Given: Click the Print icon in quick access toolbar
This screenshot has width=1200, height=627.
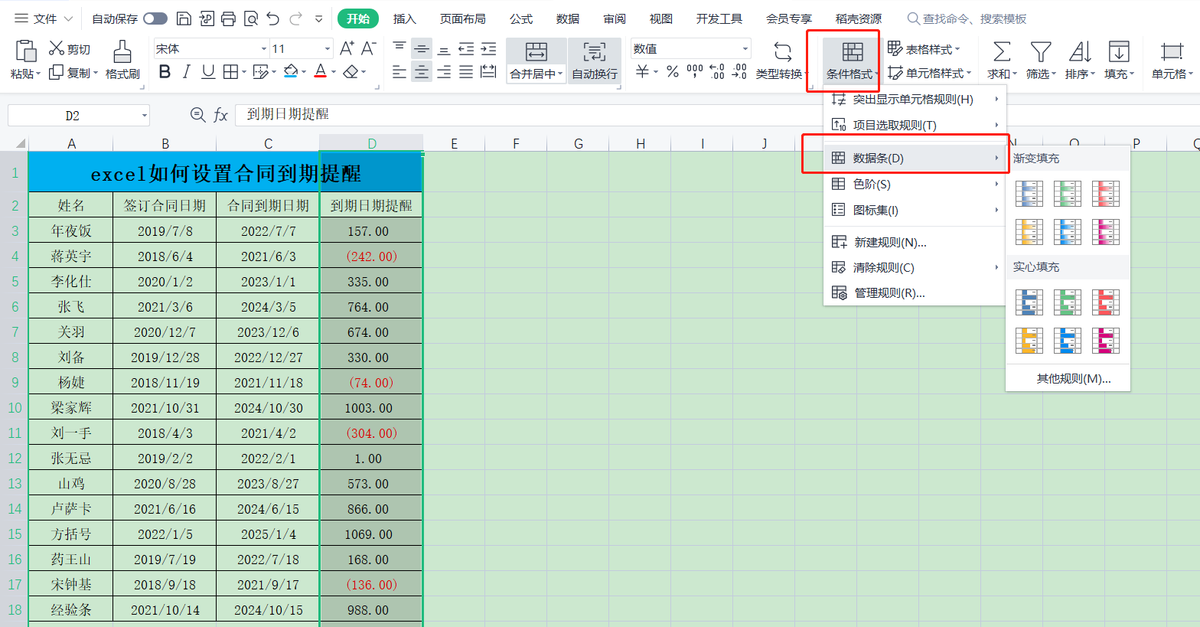Looking at the screenshot, I should [x=228, y=19].
